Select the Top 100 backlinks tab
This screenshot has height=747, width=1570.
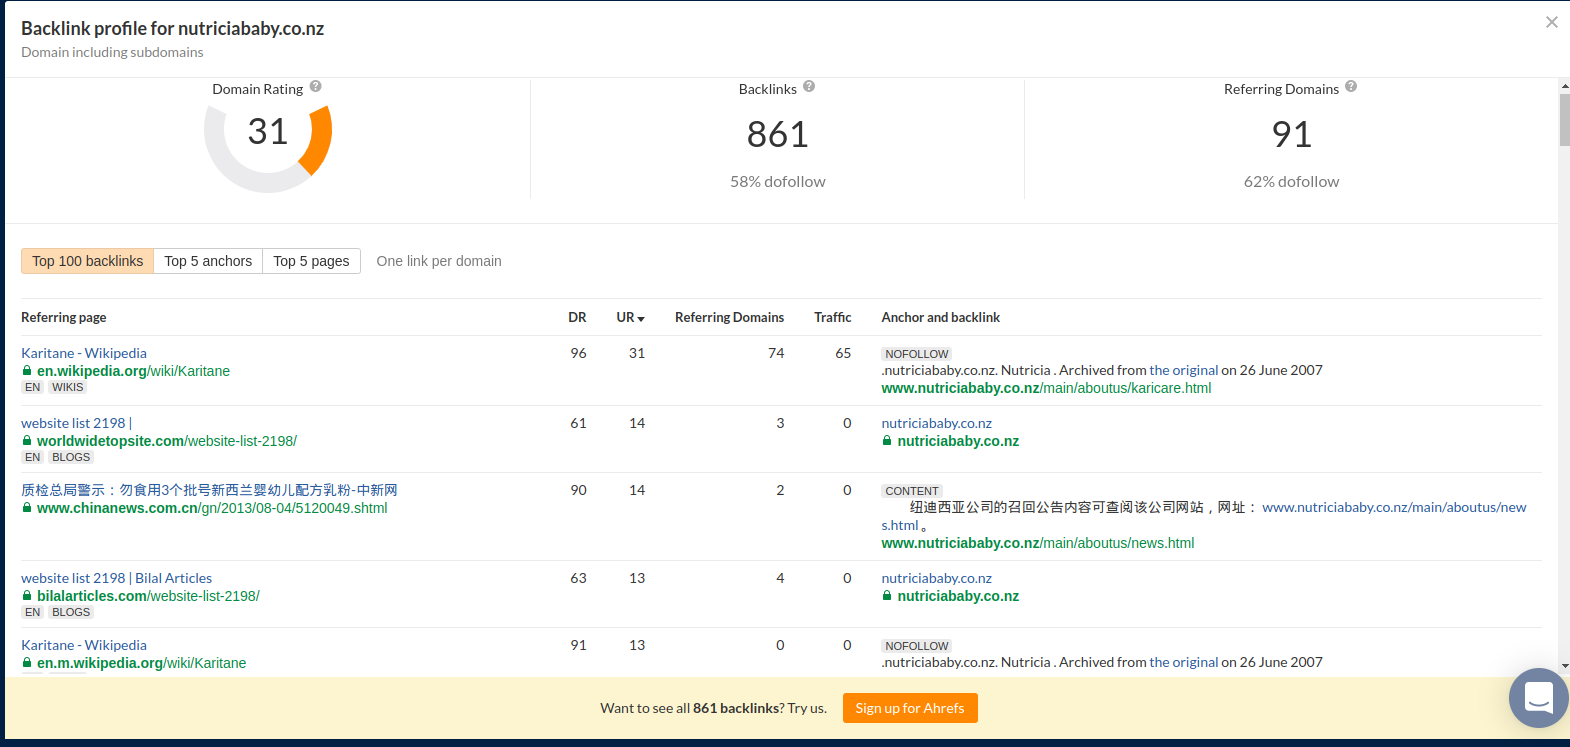tap(87, 261)
